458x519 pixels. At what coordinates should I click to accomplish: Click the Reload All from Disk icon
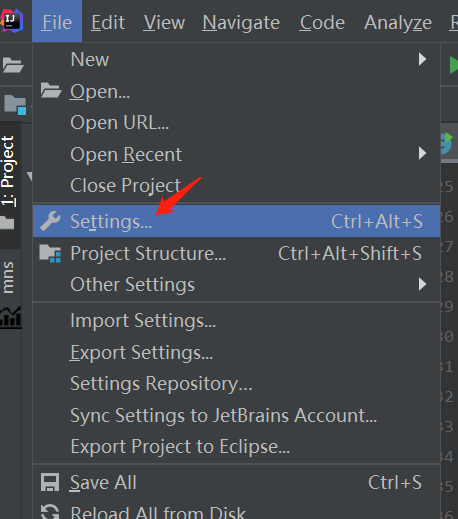click(x=50, y=512)
